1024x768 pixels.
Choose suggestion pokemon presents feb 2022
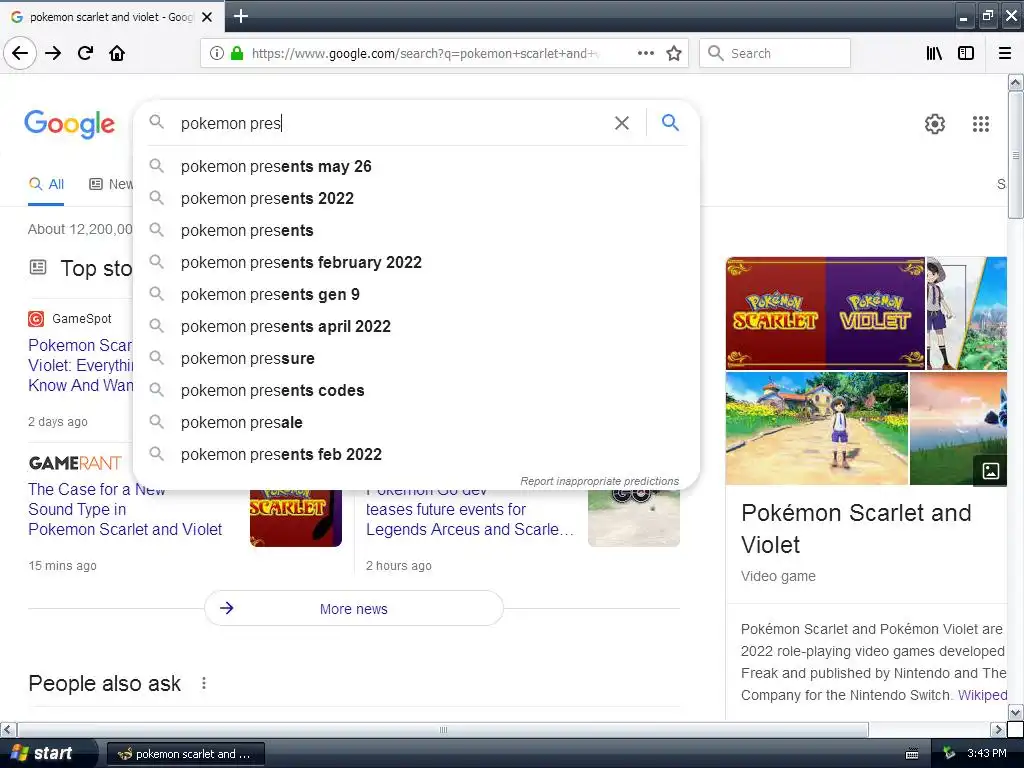click(416, 455)
